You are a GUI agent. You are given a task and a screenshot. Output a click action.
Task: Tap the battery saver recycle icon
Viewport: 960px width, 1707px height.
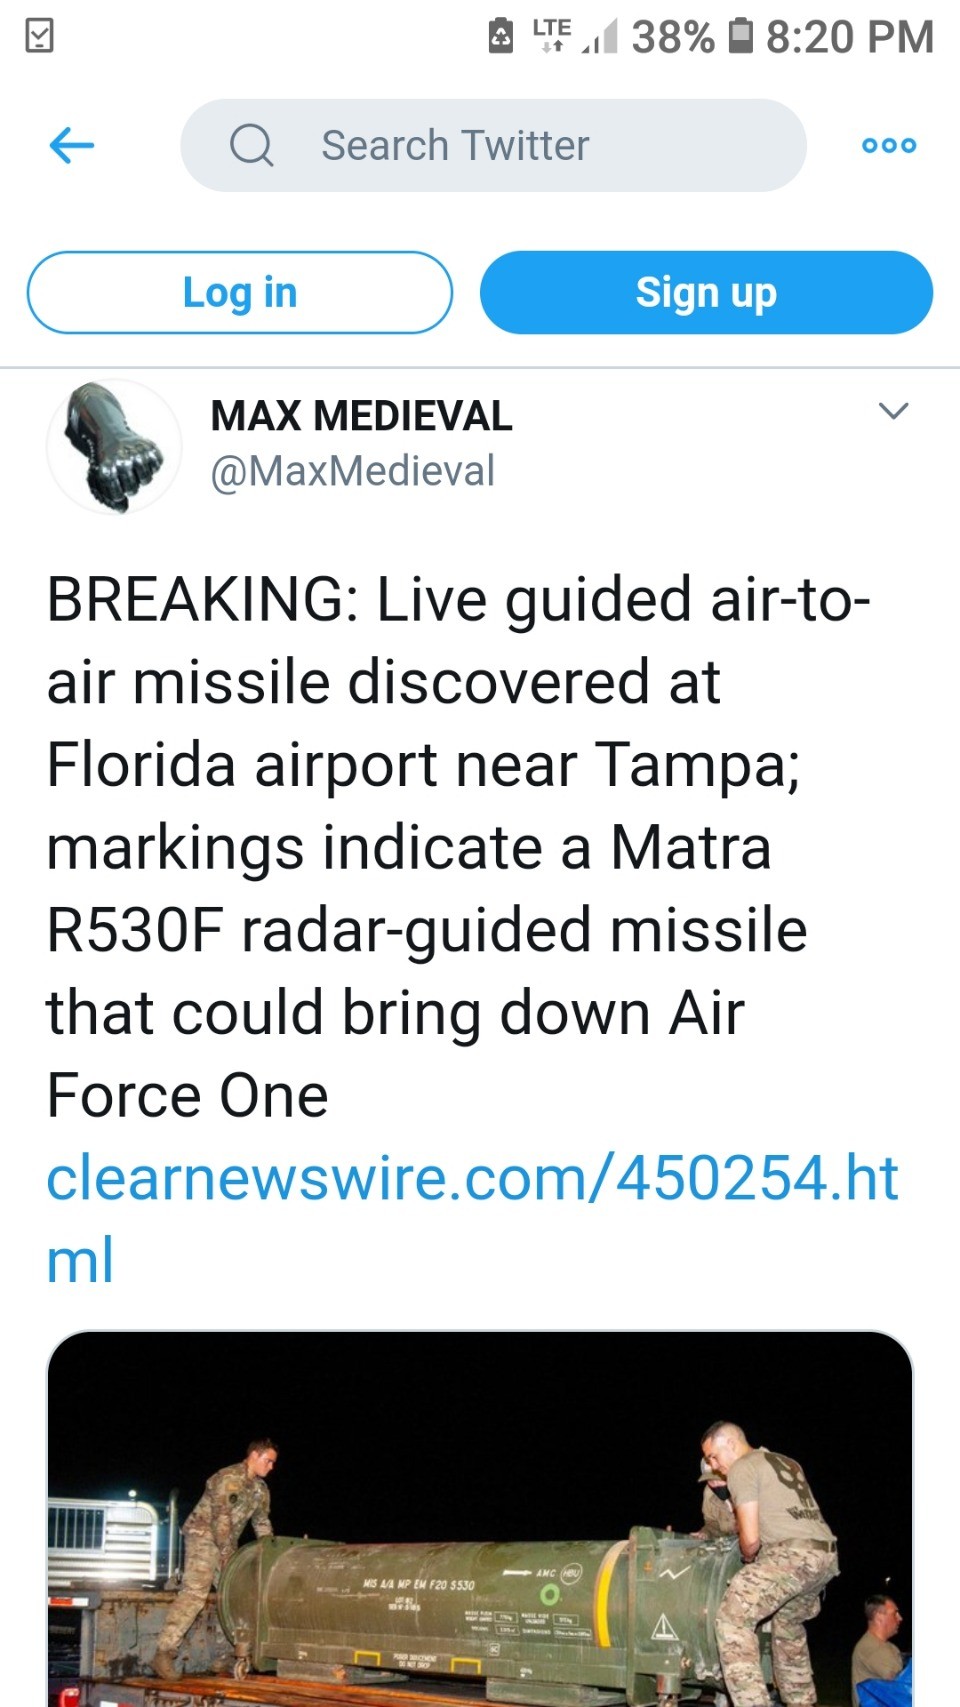[500, 37]
